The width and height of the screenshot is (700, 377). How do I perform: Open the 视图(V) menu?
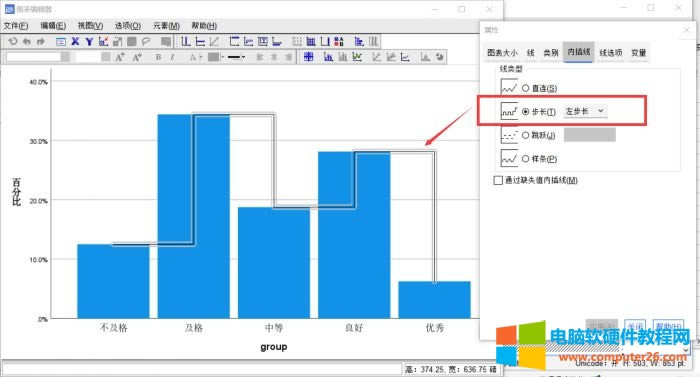90,26
